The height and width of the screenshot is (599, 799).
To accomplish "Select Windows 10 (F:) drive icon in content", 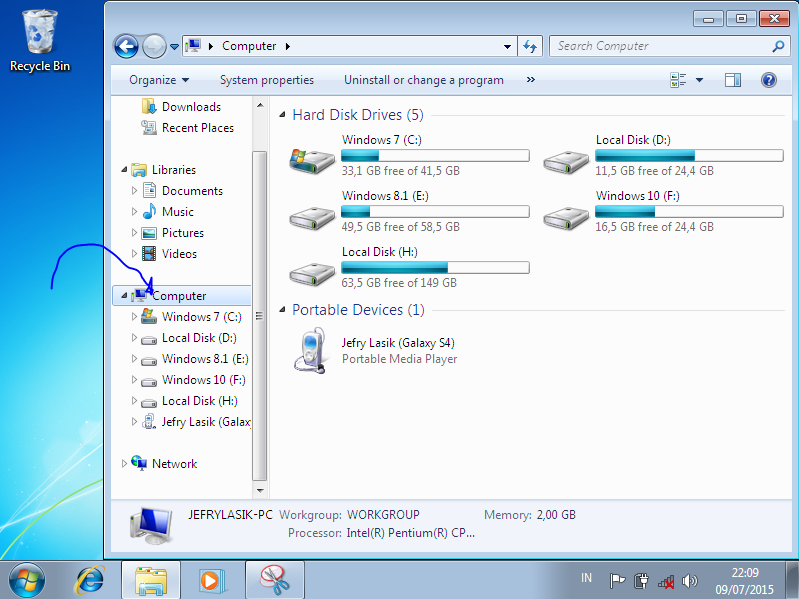I will pyautogui.click(x=566, y=218).
